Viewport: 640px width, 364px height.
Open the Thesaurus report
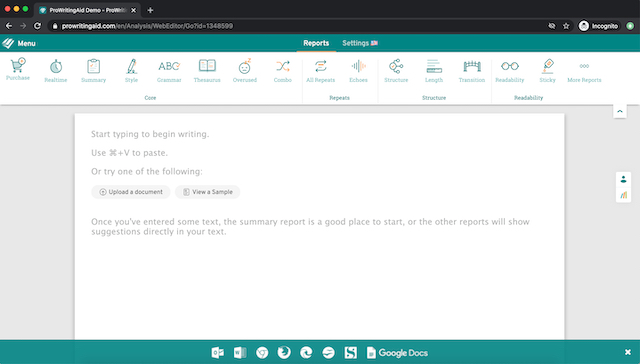[x=207, y=71]
